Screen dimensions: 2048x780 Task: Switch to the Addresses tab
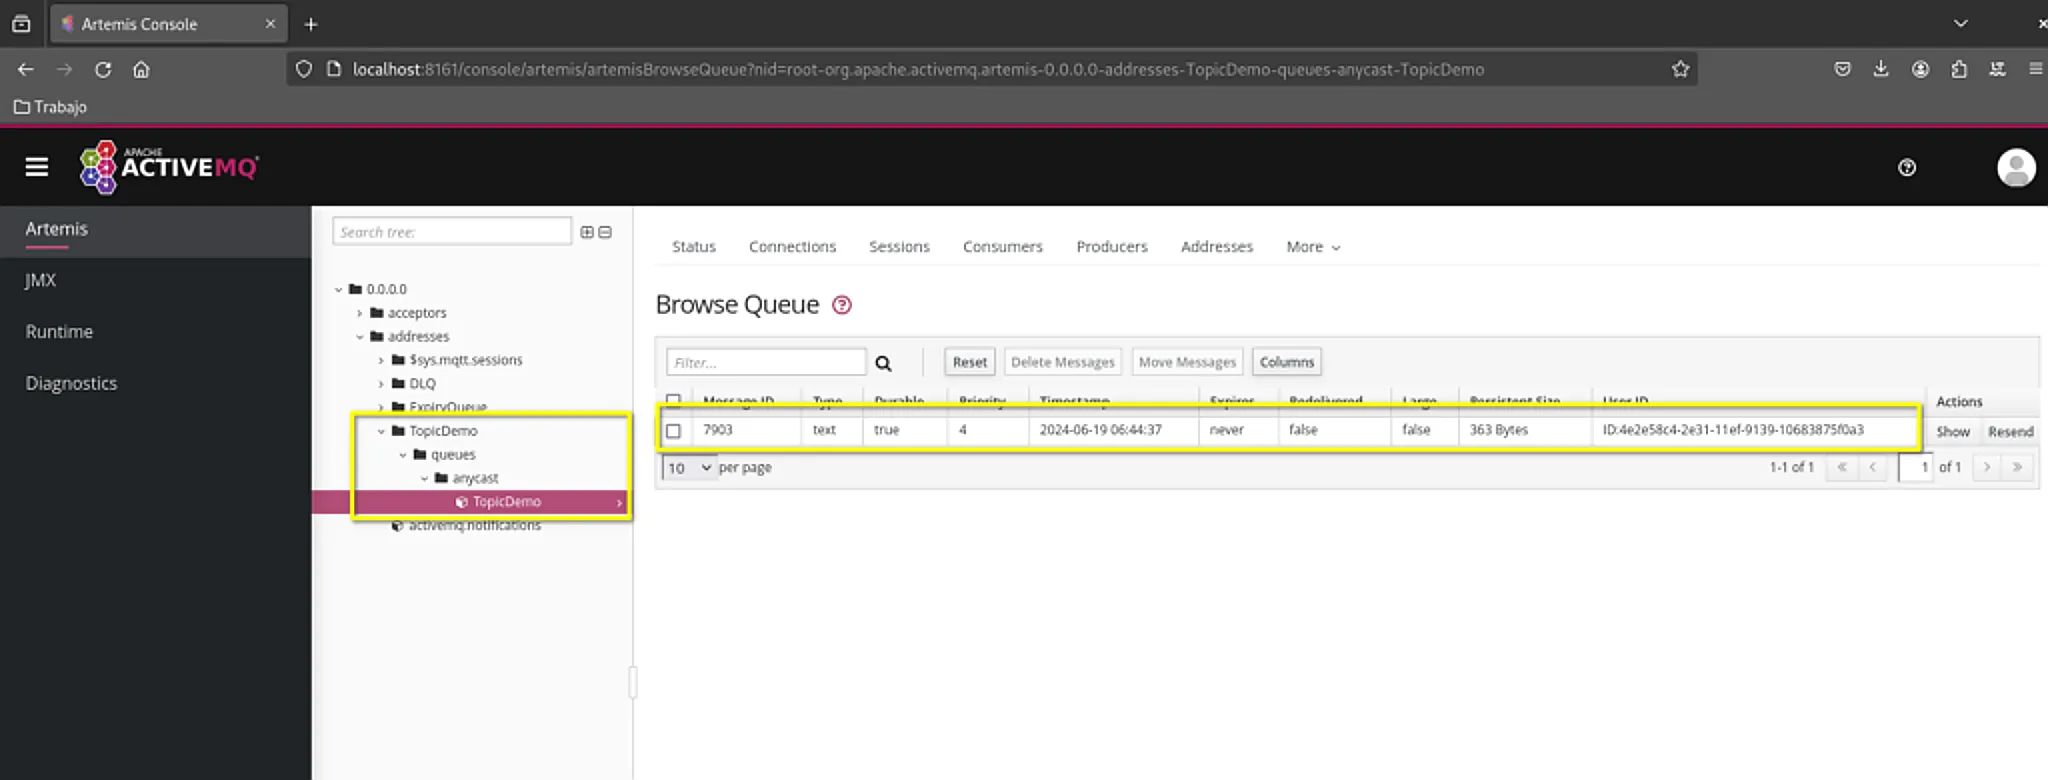(x=1216, y=247)
